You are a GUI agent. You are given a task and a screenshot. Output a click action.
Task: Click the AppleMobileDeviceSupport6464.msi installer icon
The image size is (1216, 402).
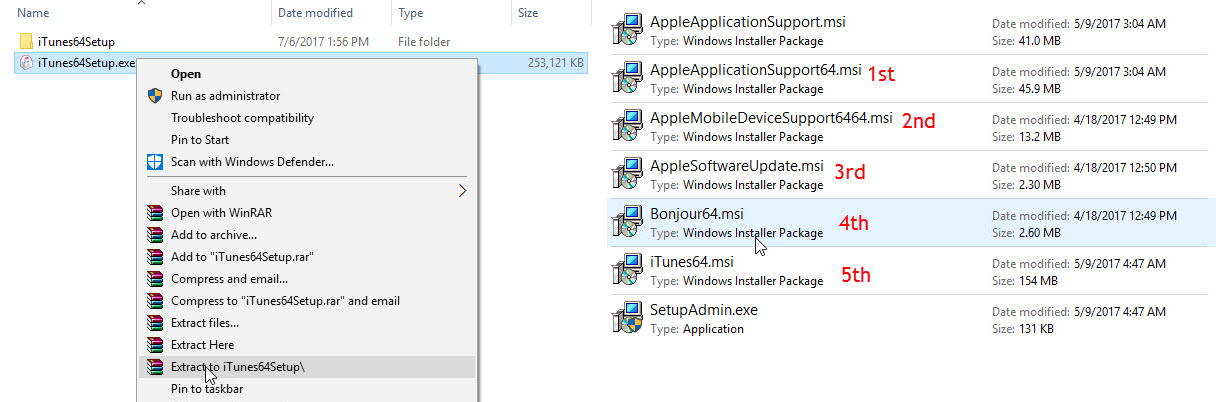(627, 126)
